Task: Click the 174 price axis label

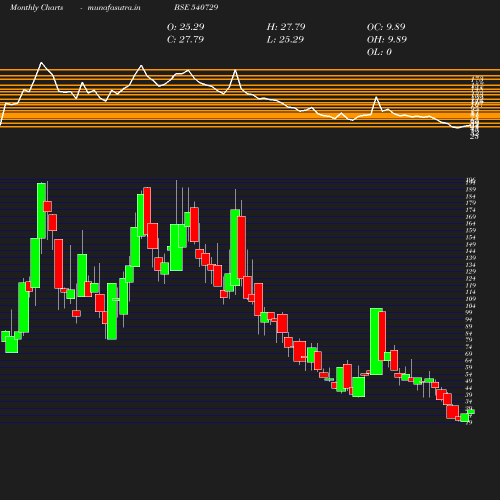Action: click(471, 210)
